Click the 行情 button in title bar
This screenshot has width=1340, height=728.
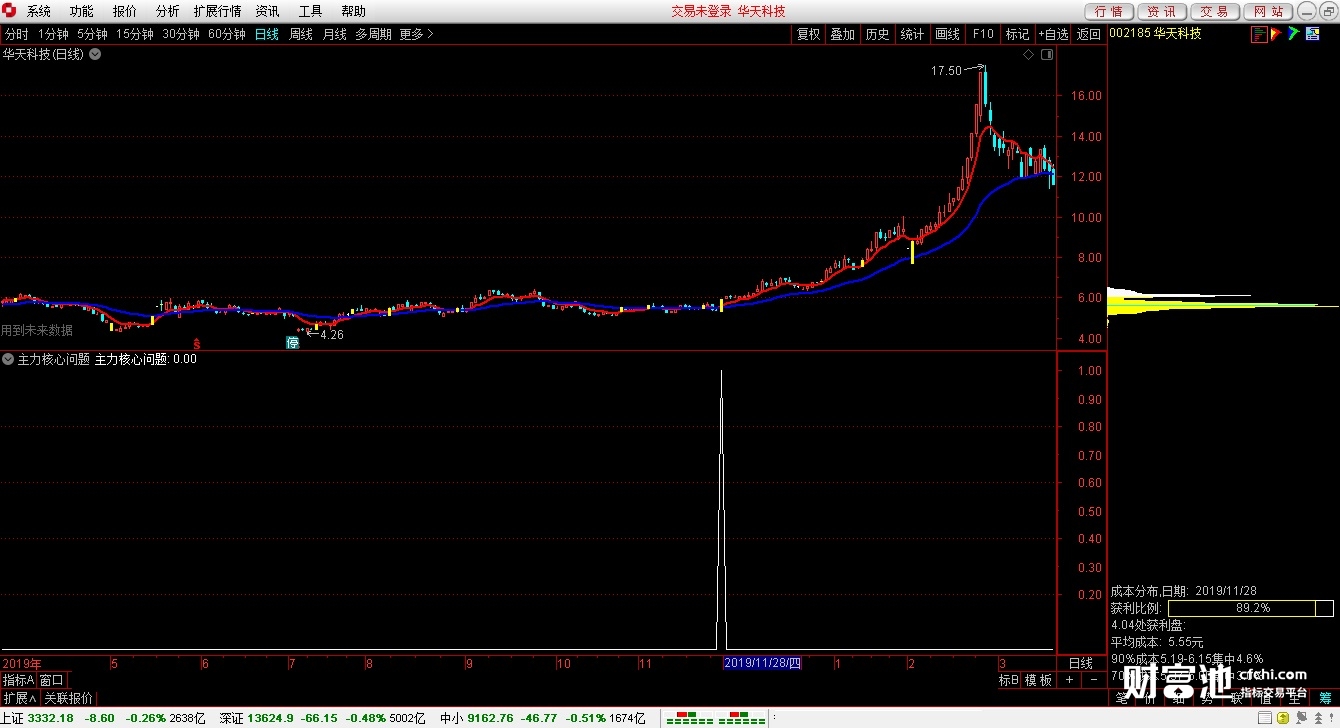pyautogui.click(x=1109, y=11)
